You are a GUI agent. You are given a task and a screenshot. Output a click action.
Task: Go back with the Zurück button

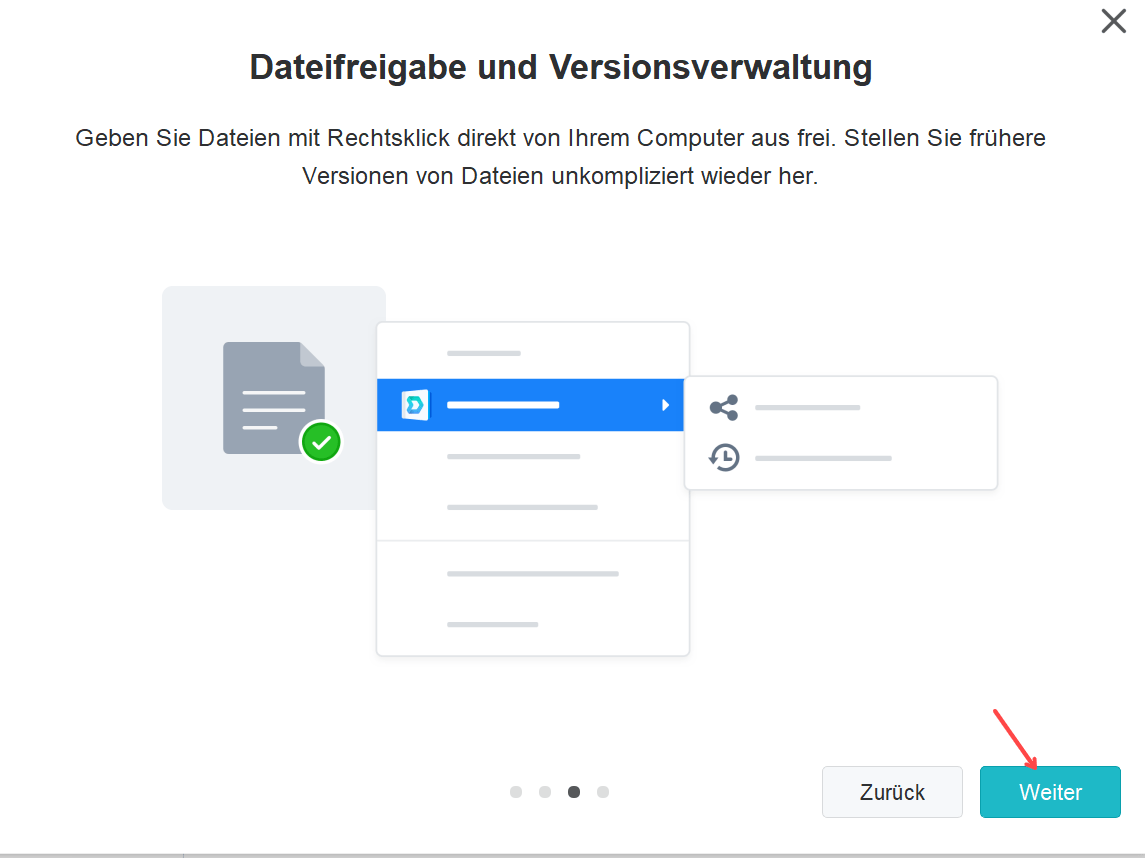[x=892, y=792]
